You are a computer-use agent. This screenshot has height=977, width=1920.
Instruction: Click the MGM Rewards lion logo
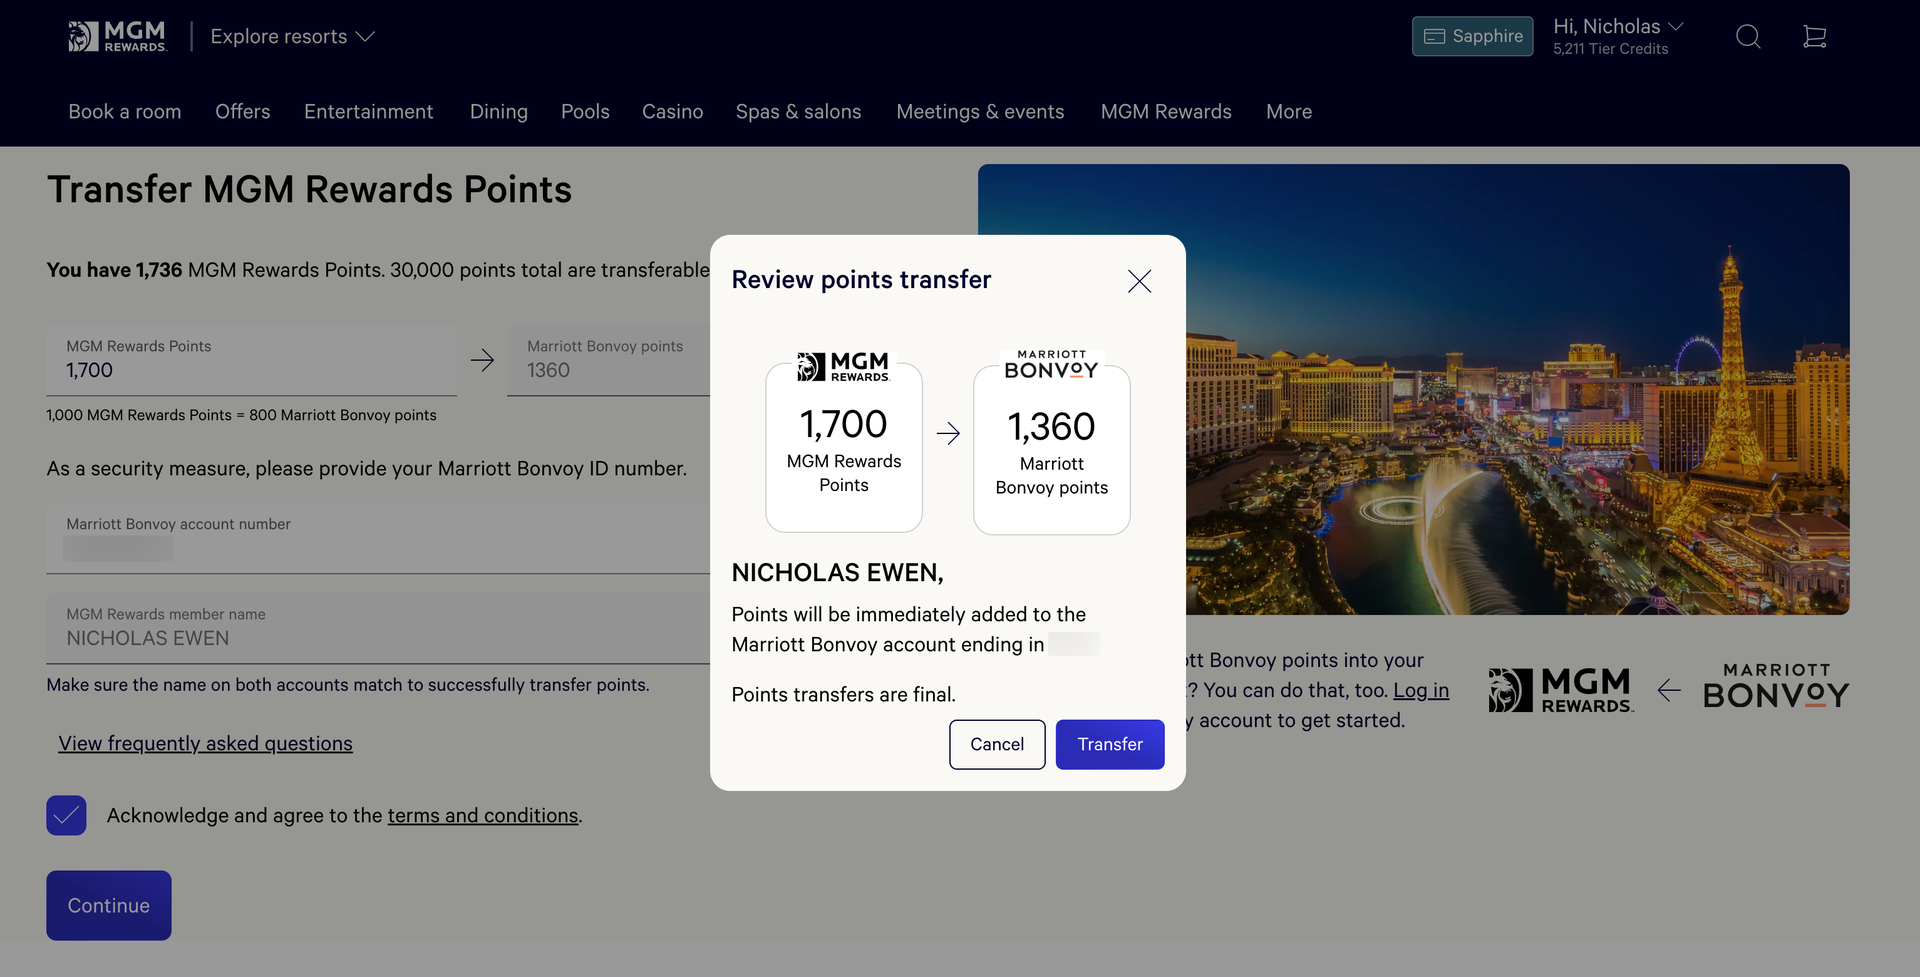tap(117, 35)
